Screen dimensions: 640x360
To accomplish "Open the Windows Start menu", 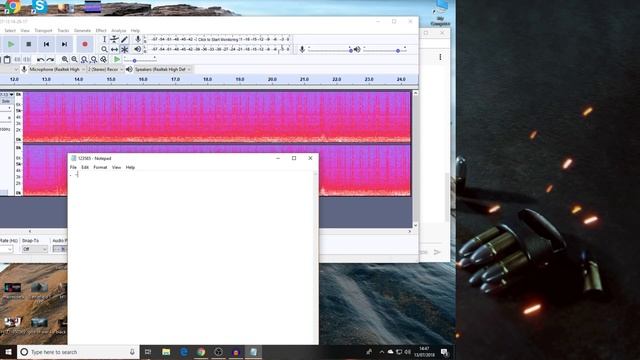I will pyautogui.click(x=8, y=352).
